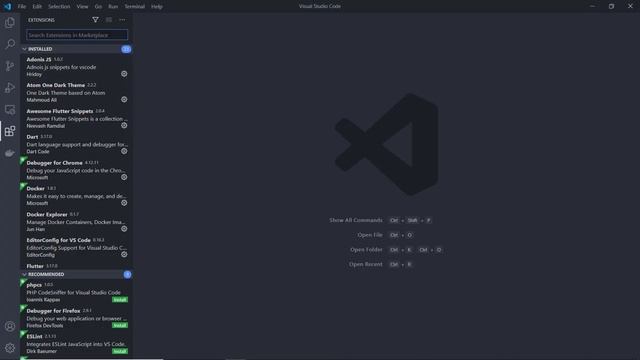Open the Manage gear in activity bar

pos(10,348)
